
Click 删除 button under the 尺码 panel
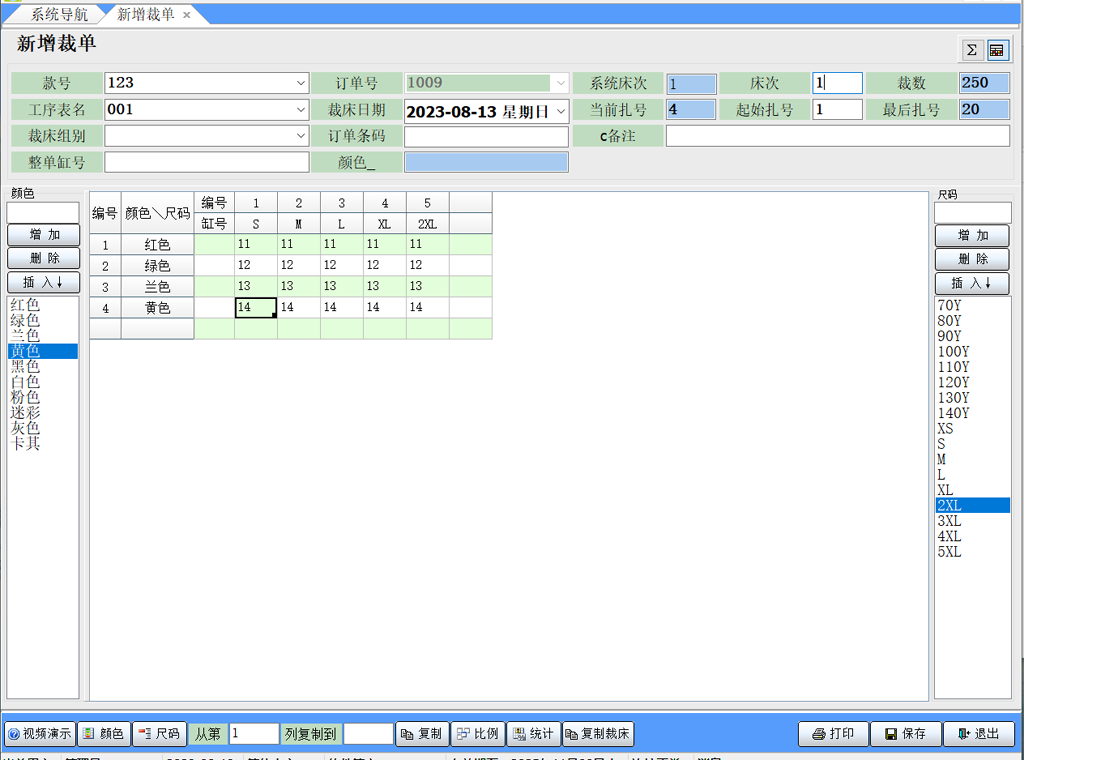[972, 260]
